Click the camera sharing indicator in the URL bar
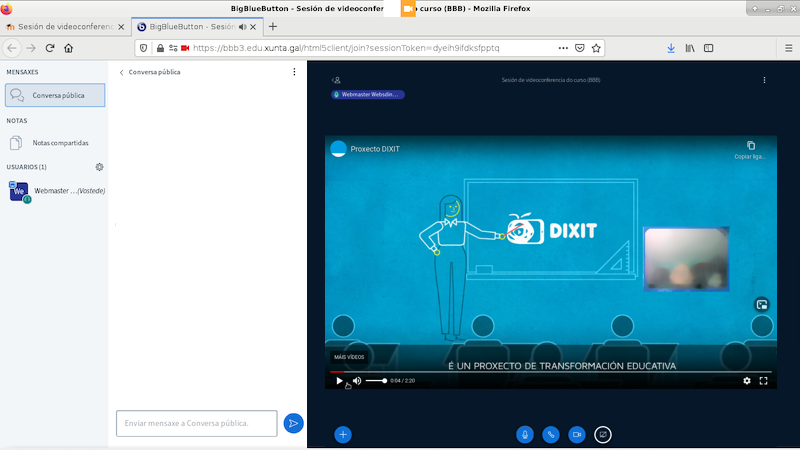Screen dimensions: 800x450 pos(185,48)
